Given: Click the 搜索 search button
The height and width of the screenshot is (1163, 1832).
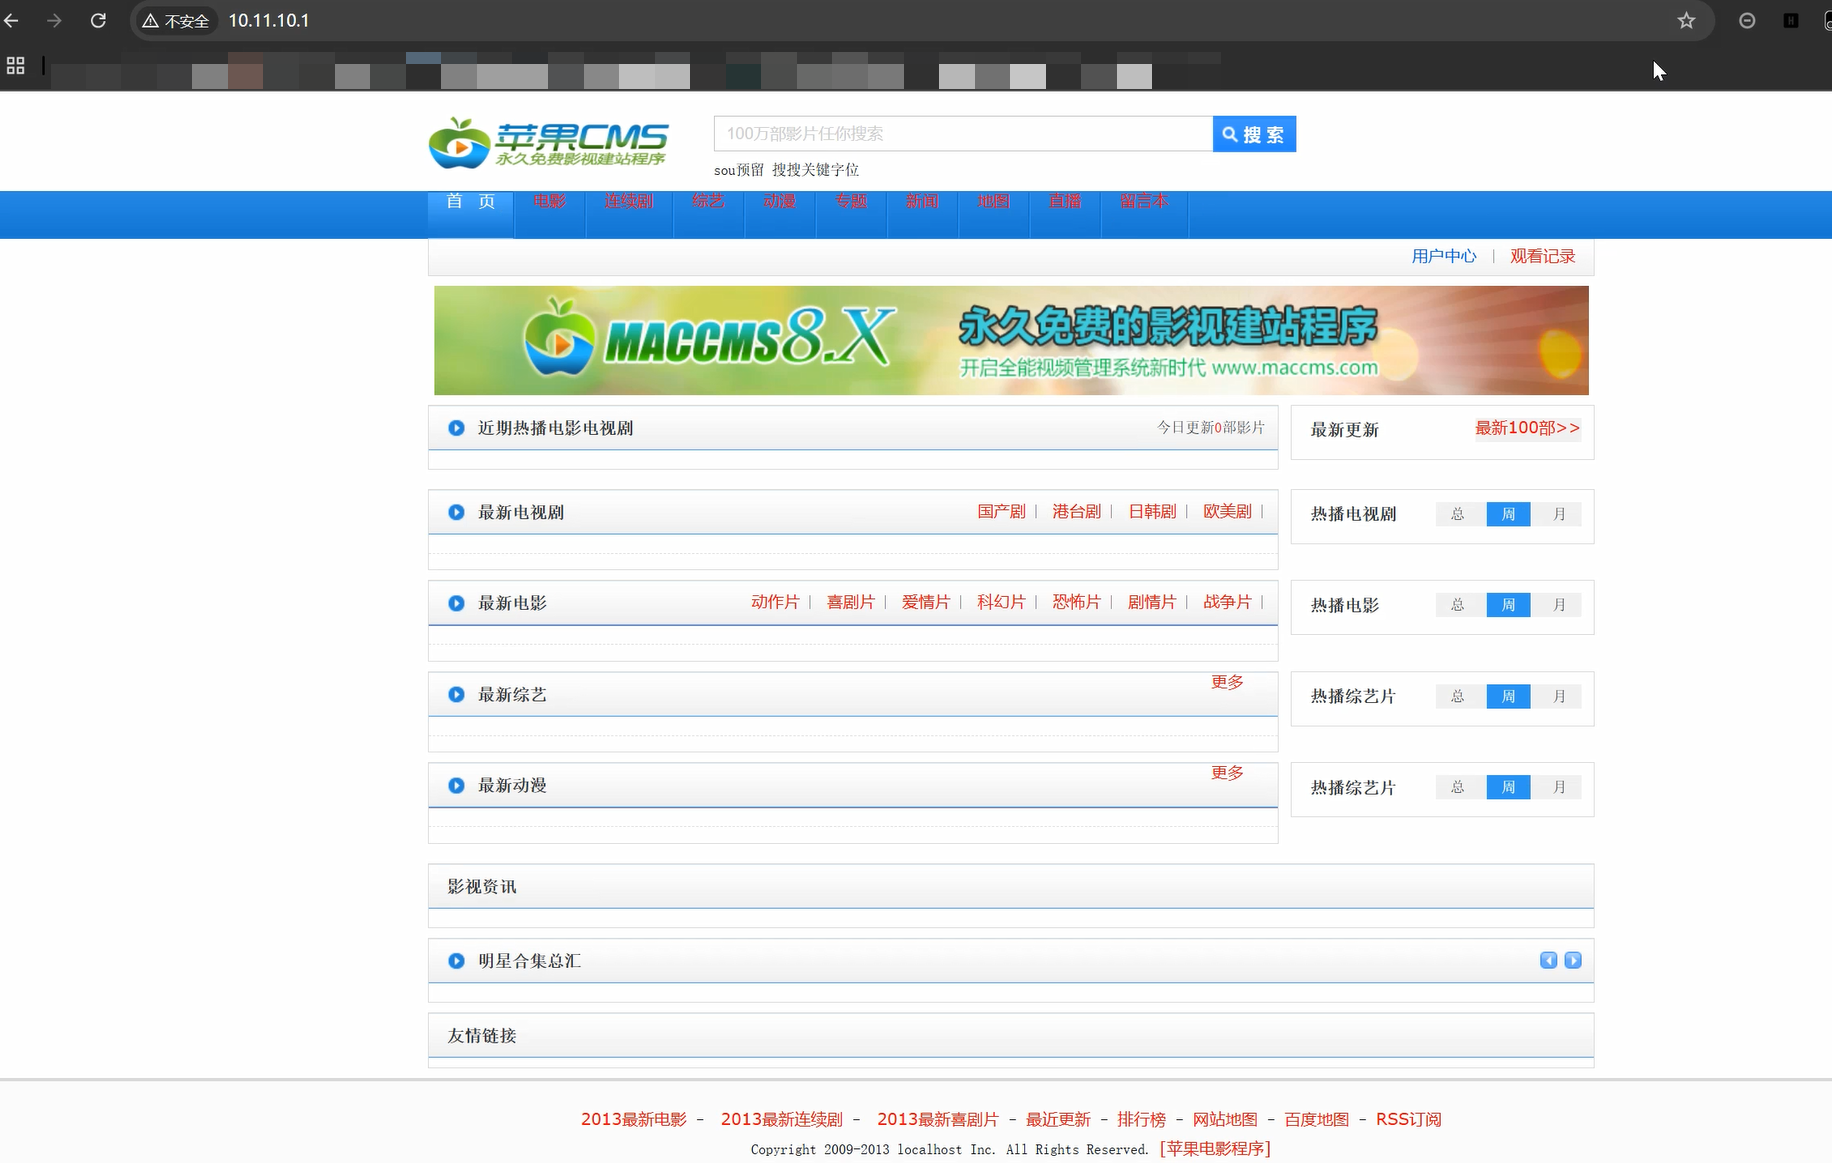Looking at the screenshot, I should tap(1254, 134).
